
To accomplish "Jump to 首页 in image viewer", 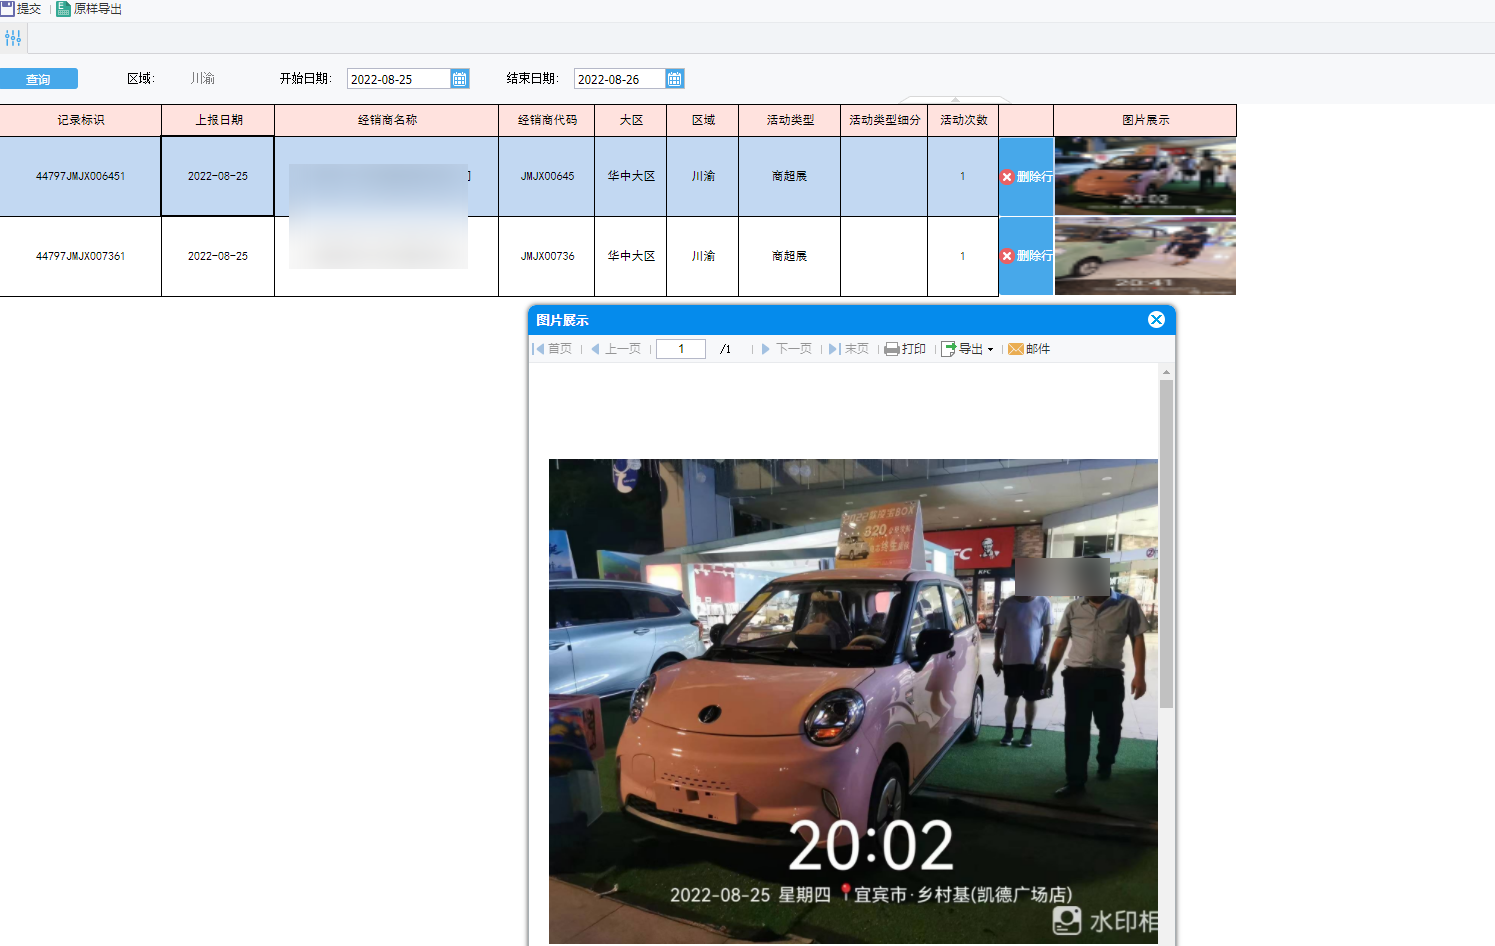I will (x=552, y=349).
